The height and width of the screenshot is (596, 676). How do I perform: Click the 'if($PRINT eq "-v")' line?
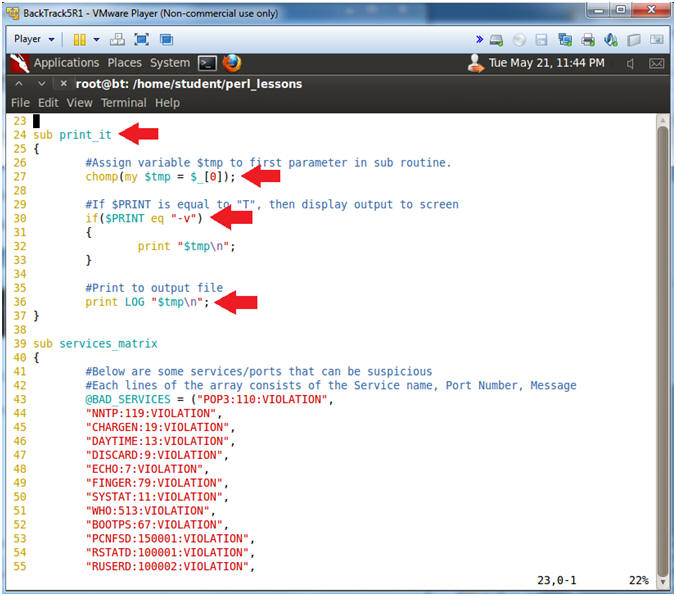(x=144, y=218)
